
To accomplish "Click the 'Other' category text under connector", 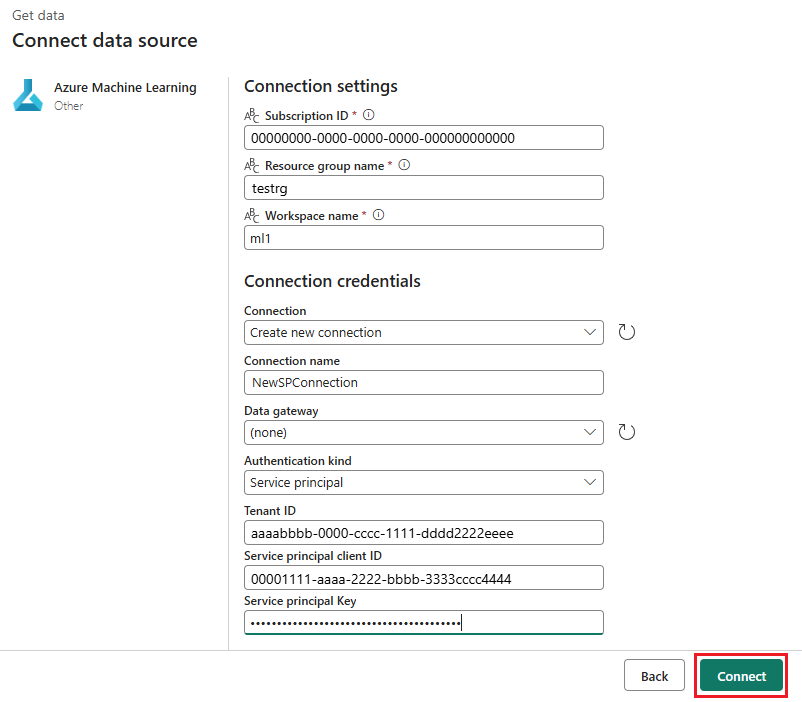I will pyautogui.click(x=69, y=106).
